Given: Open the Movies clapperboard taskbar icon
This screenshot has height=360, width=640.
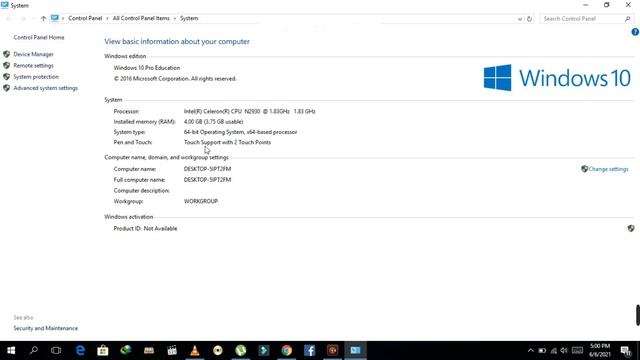Looking at the screenshot, I should pyautogui.click(x=172, y=350).
